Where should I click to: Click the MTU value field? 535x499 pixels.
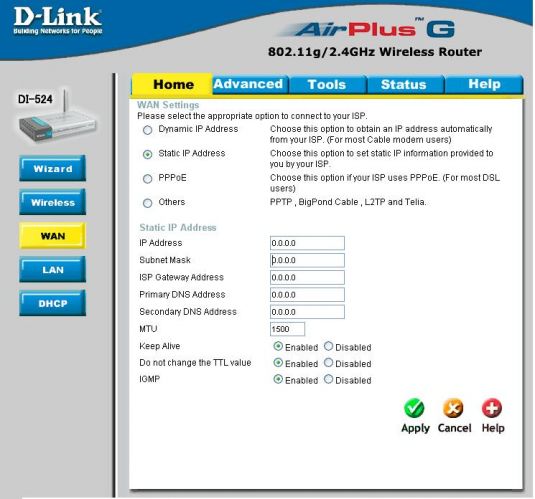click(287, 329)
